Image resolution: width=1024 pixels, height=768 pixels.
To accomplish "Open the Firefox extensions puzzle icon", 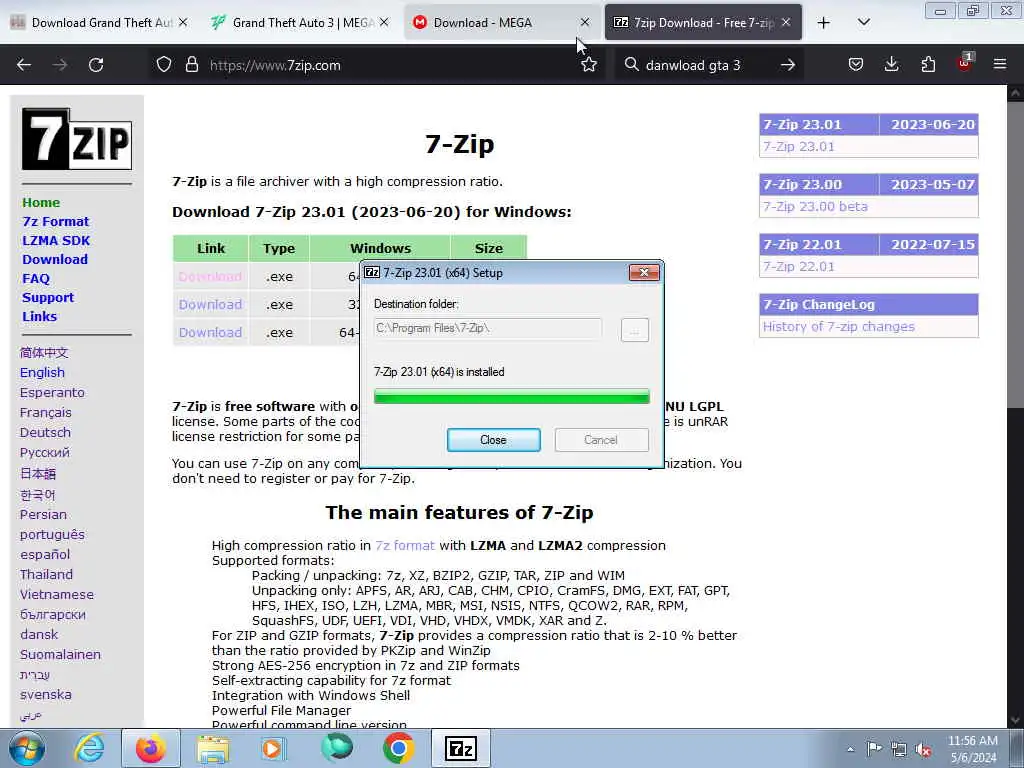I will click(928, 65).
